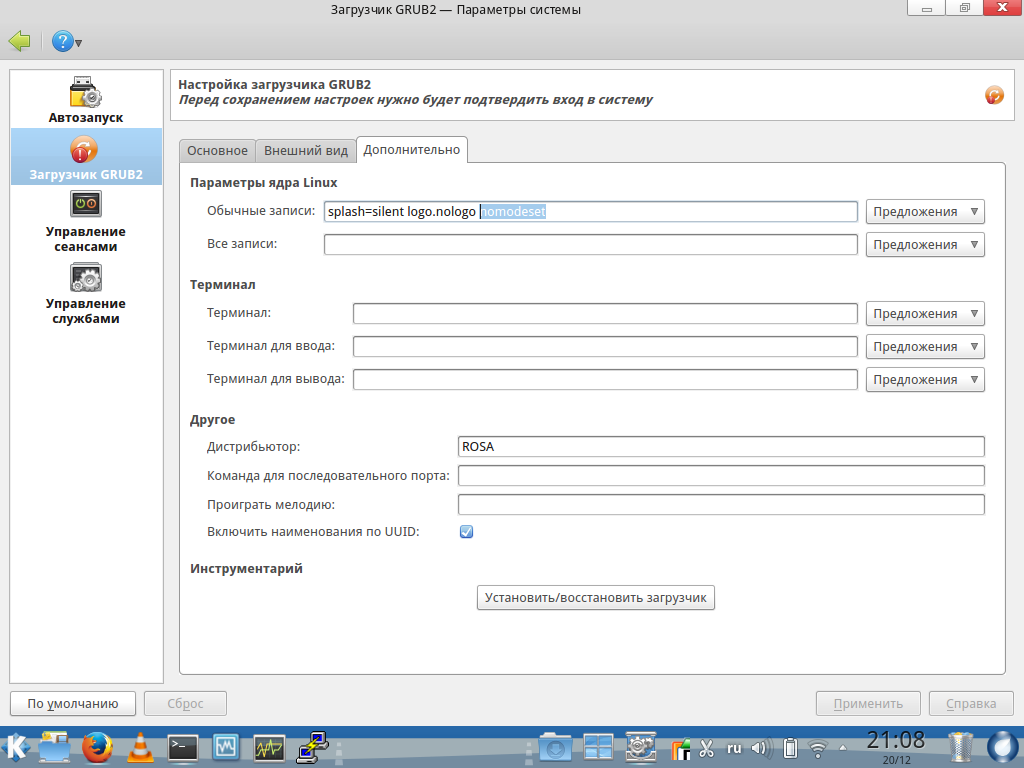Image resolution: width=1024 pixels, height=768 pixels.
Task: Open Предложения dropdown for Обычные записи
Action: [925, 212]
